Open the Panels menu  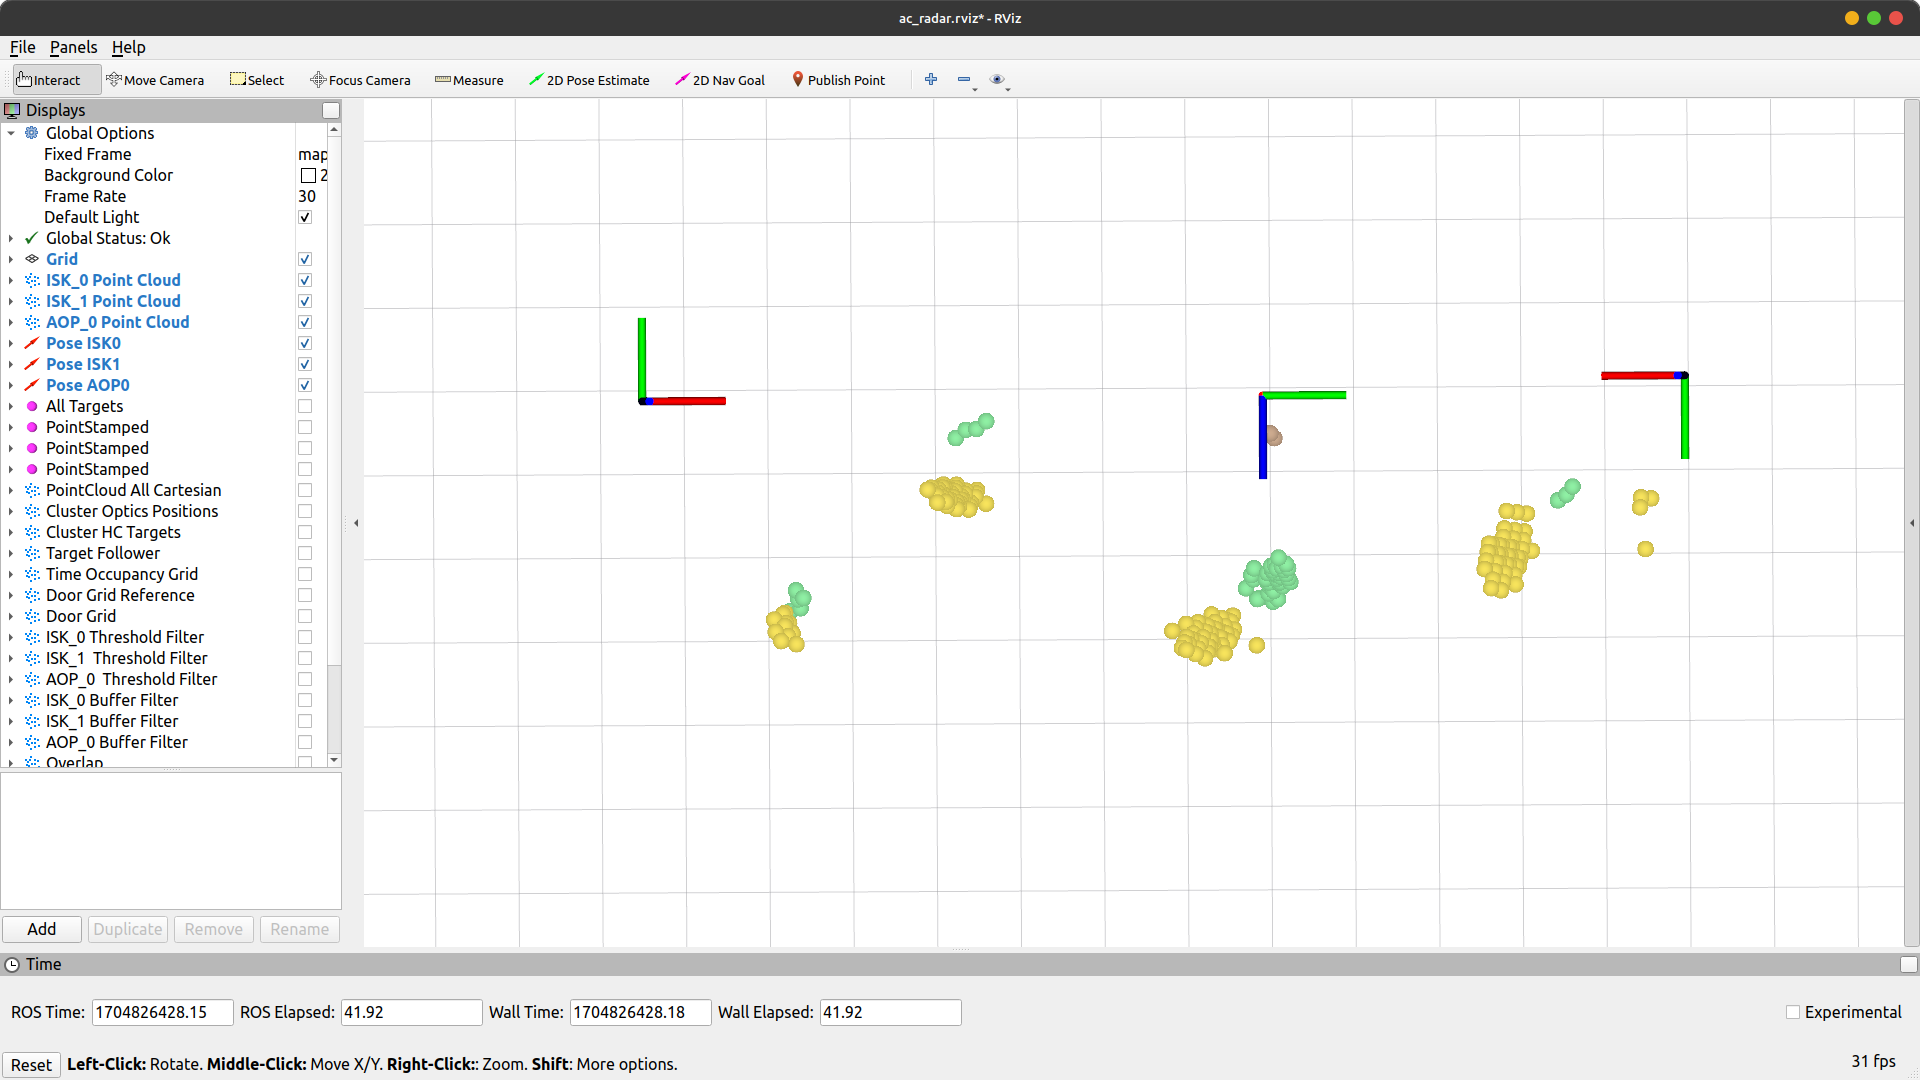point(73,47)
